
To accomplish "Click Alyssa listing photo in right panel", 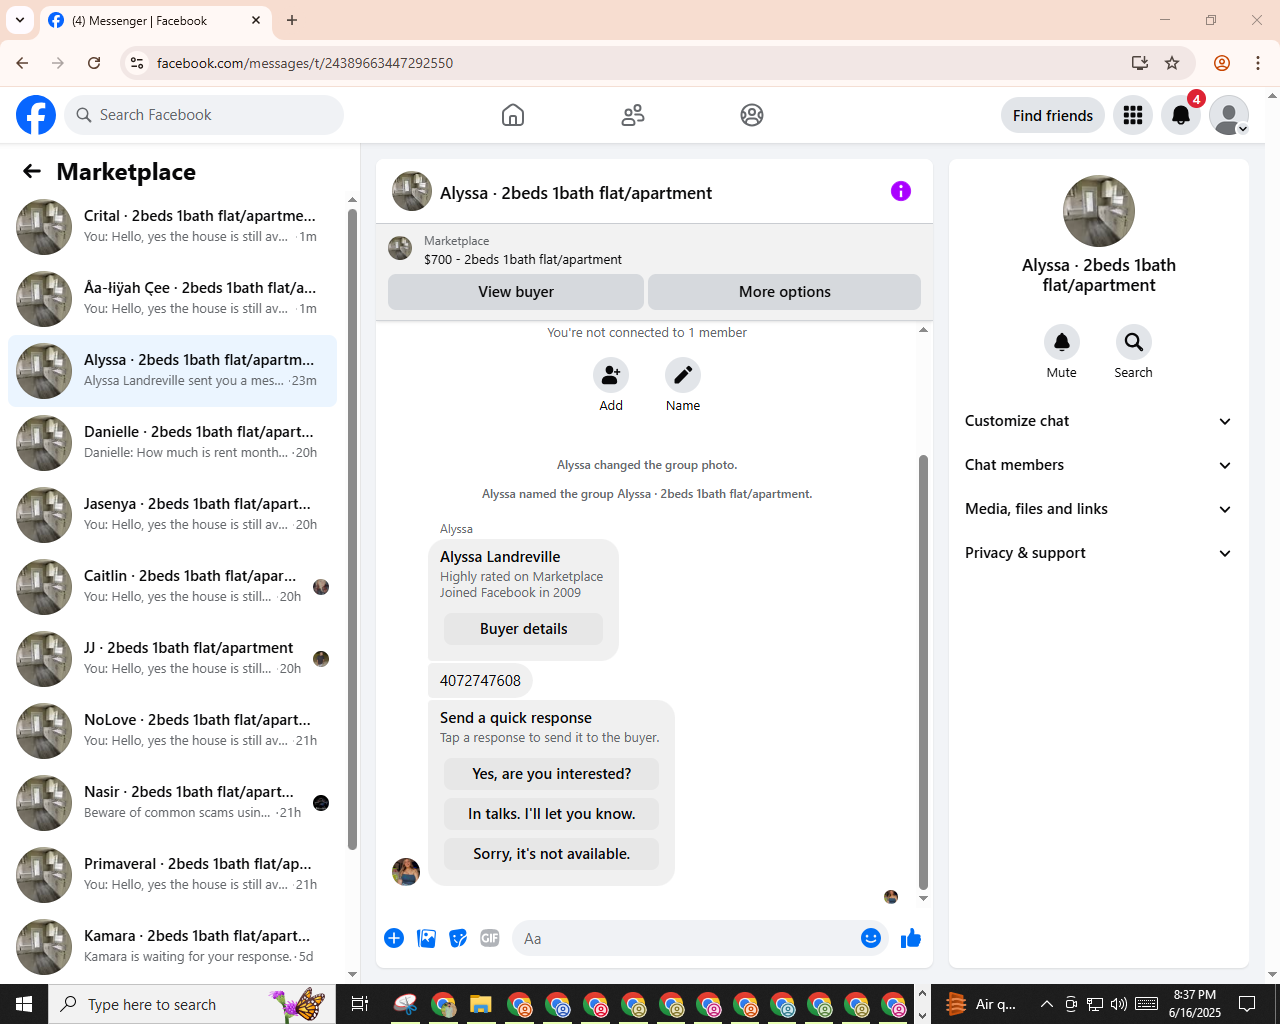I will click(x=1099, y=211).
